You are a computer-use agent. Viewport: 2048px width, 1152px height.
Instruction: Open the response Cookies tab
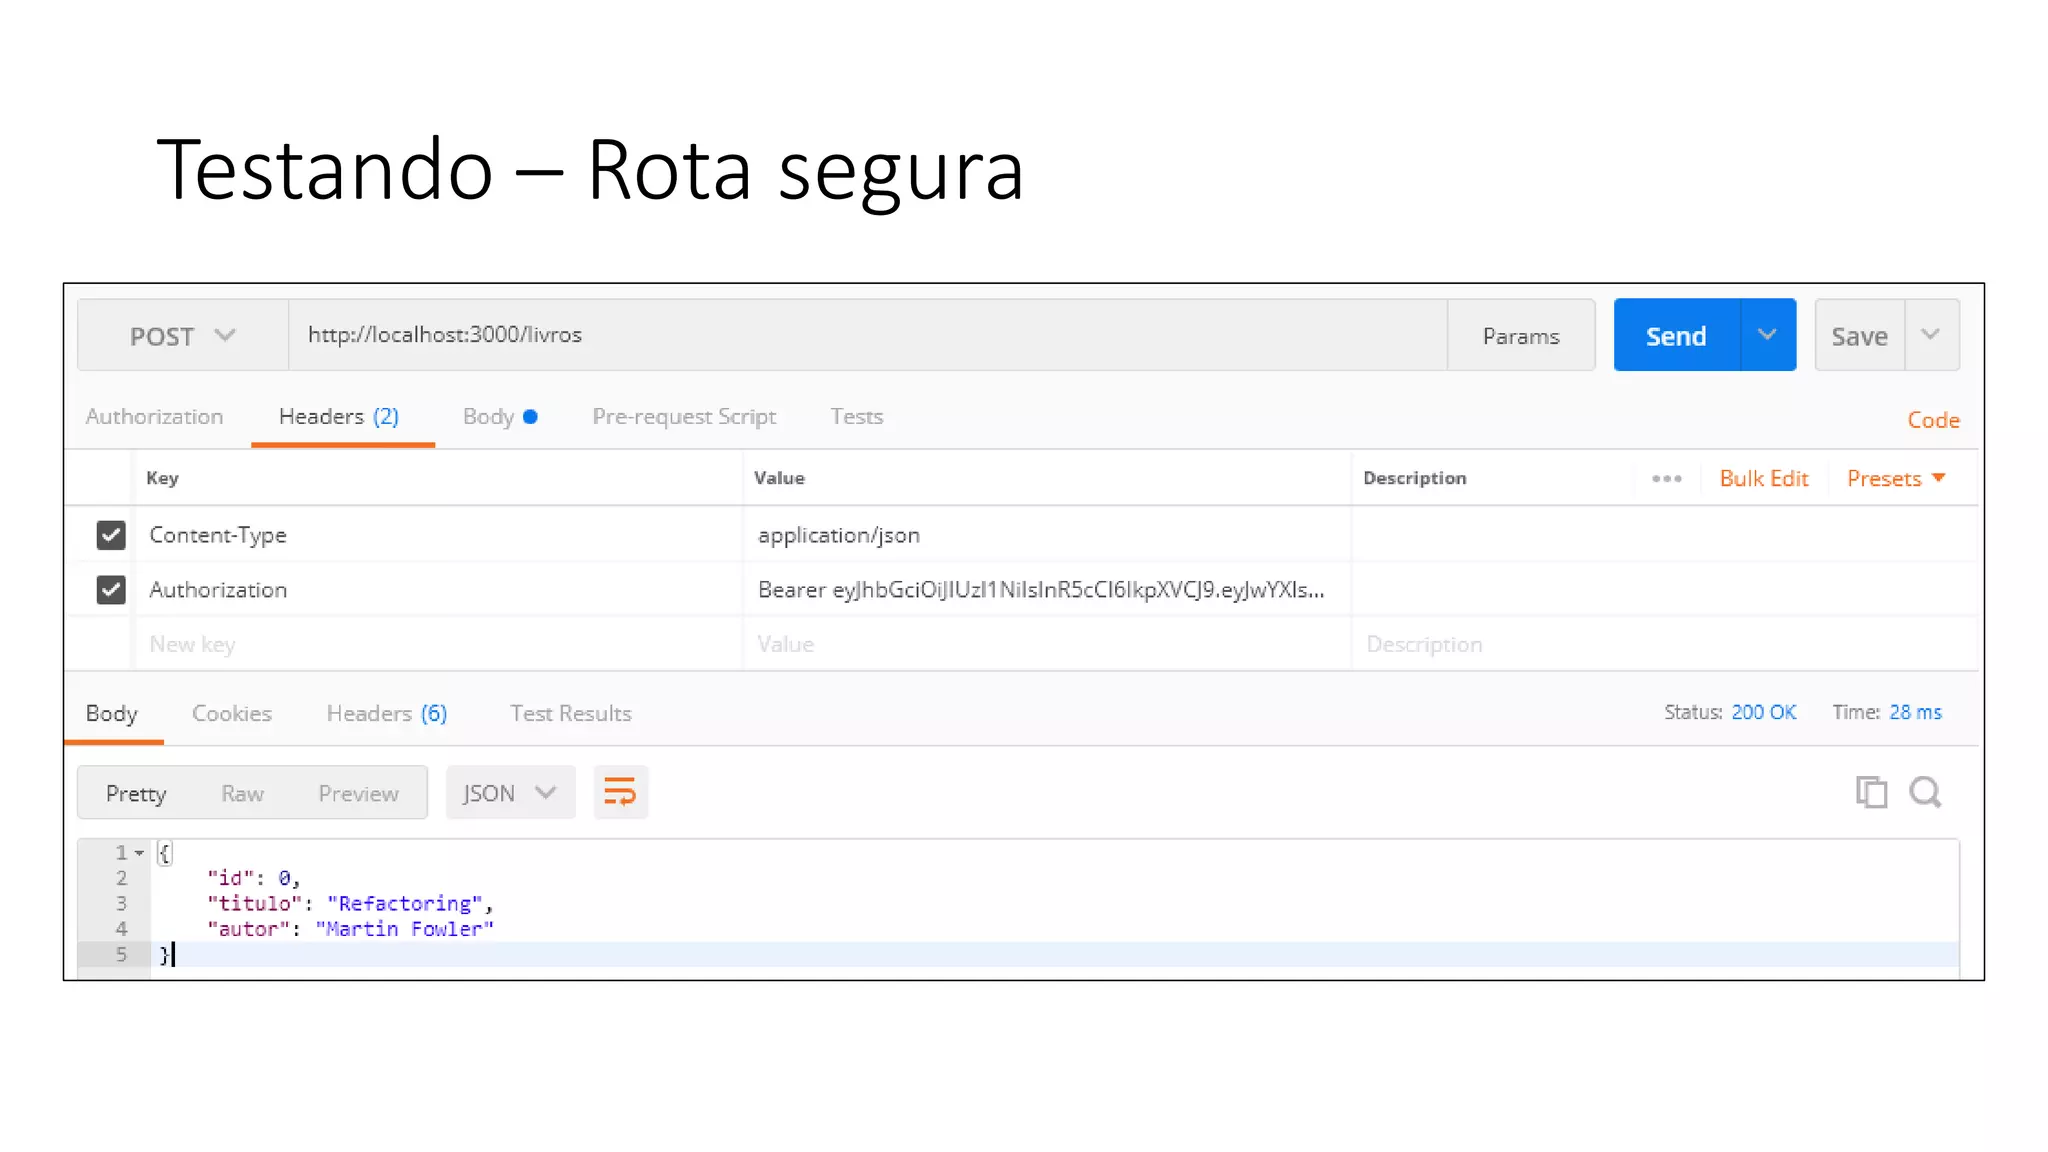tap(232, 714)
